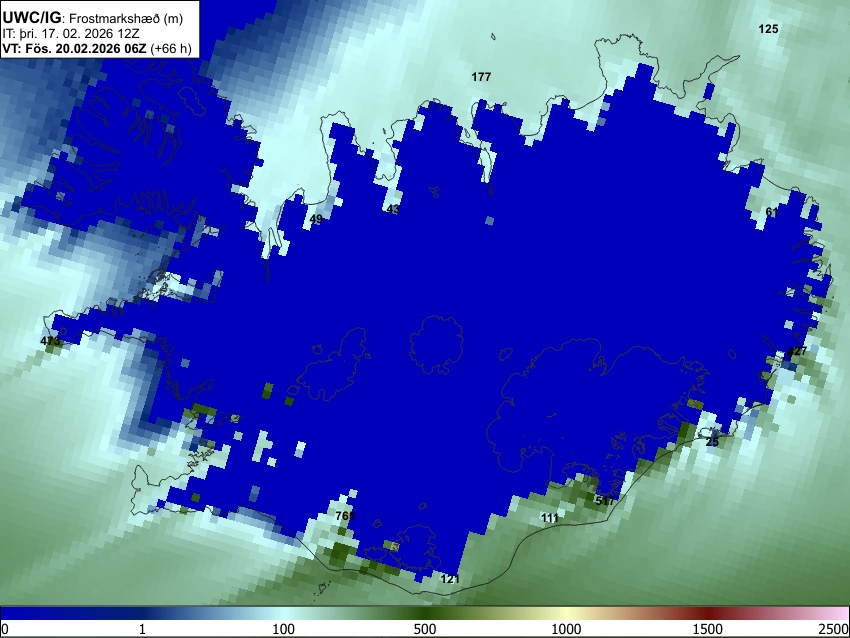The image size is (850, 638).
Task: Click the map value "765"
Action: (345, 515)
